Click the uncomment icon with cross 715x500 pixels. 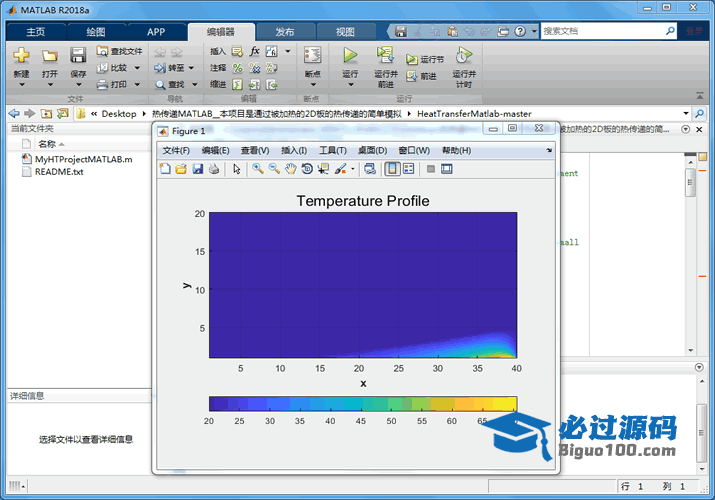click(x=254, y=68)
